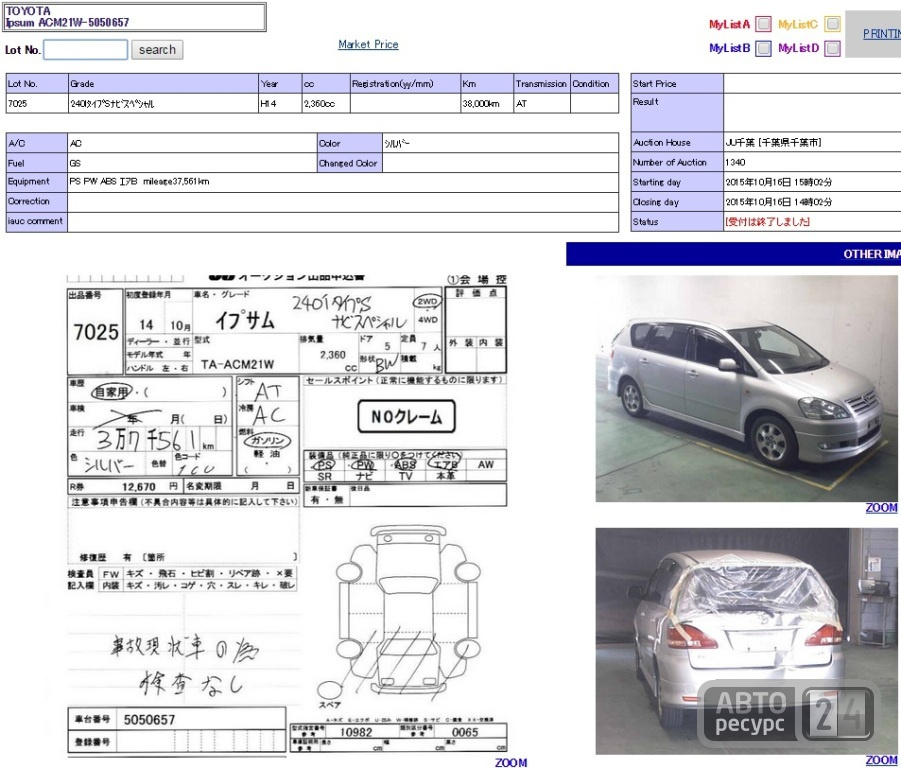The height and width of the screenshot is (768, 901).
Task: Select the Fuel value GS
Action: (x=75, y=163)
